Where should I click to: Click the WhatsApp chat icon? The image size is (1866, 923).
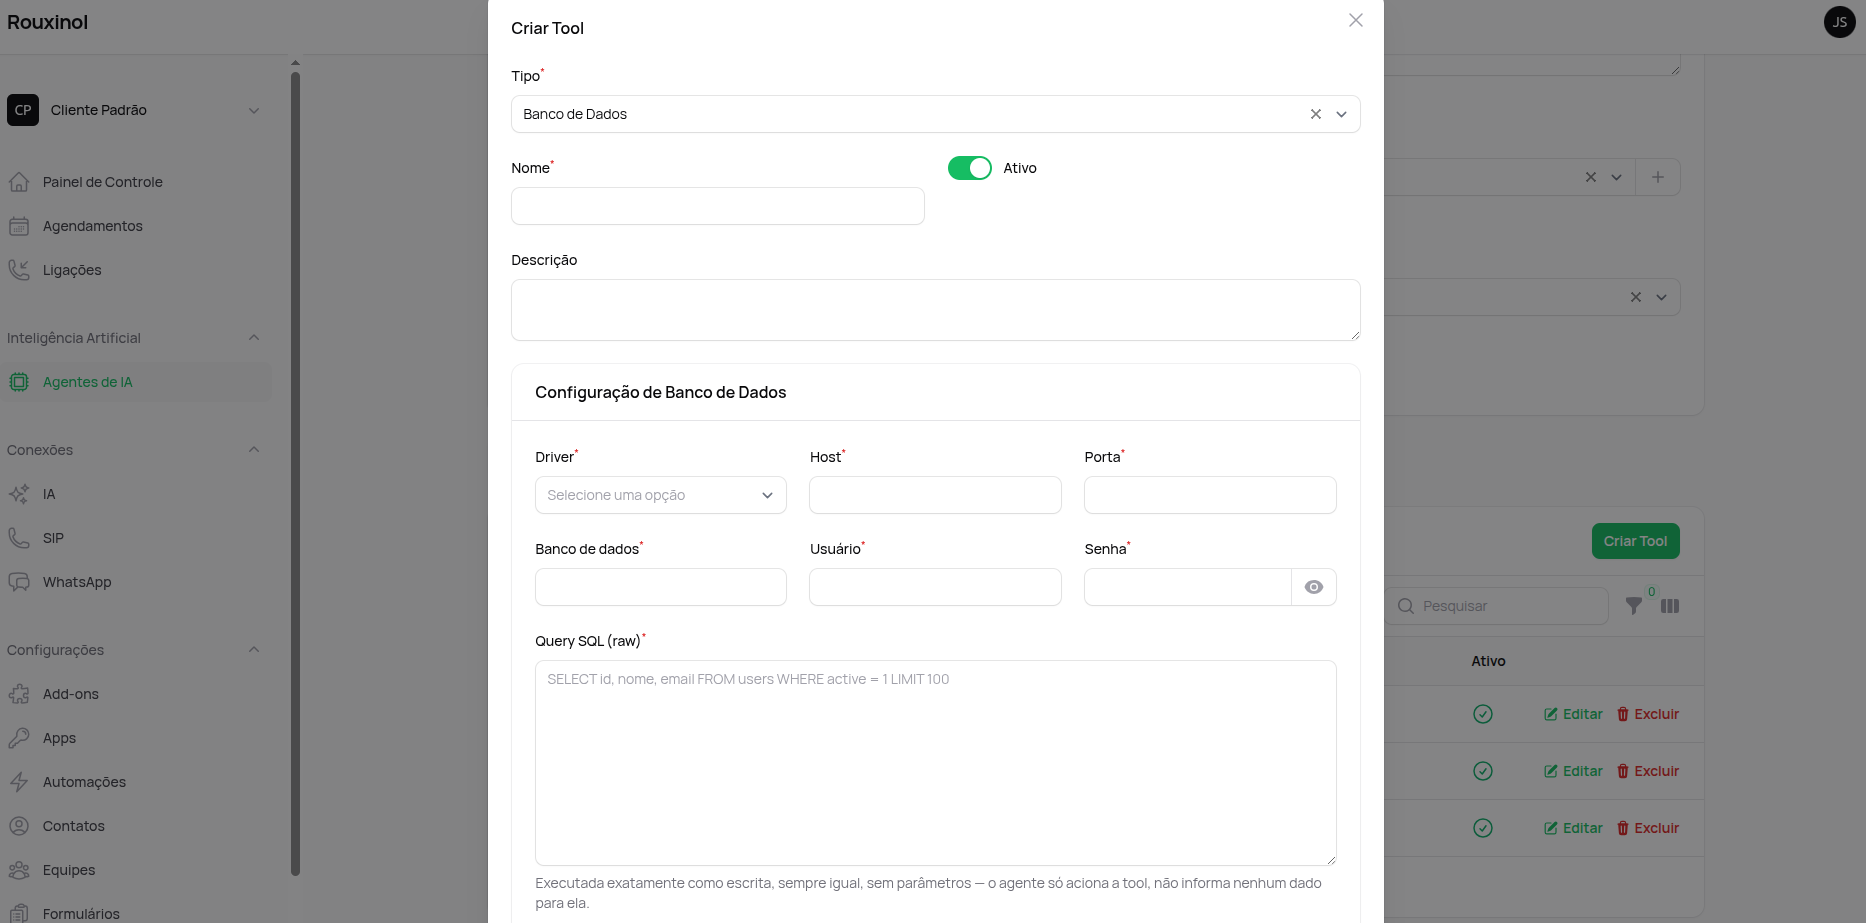pyautogui.click(x=19, y=582)
